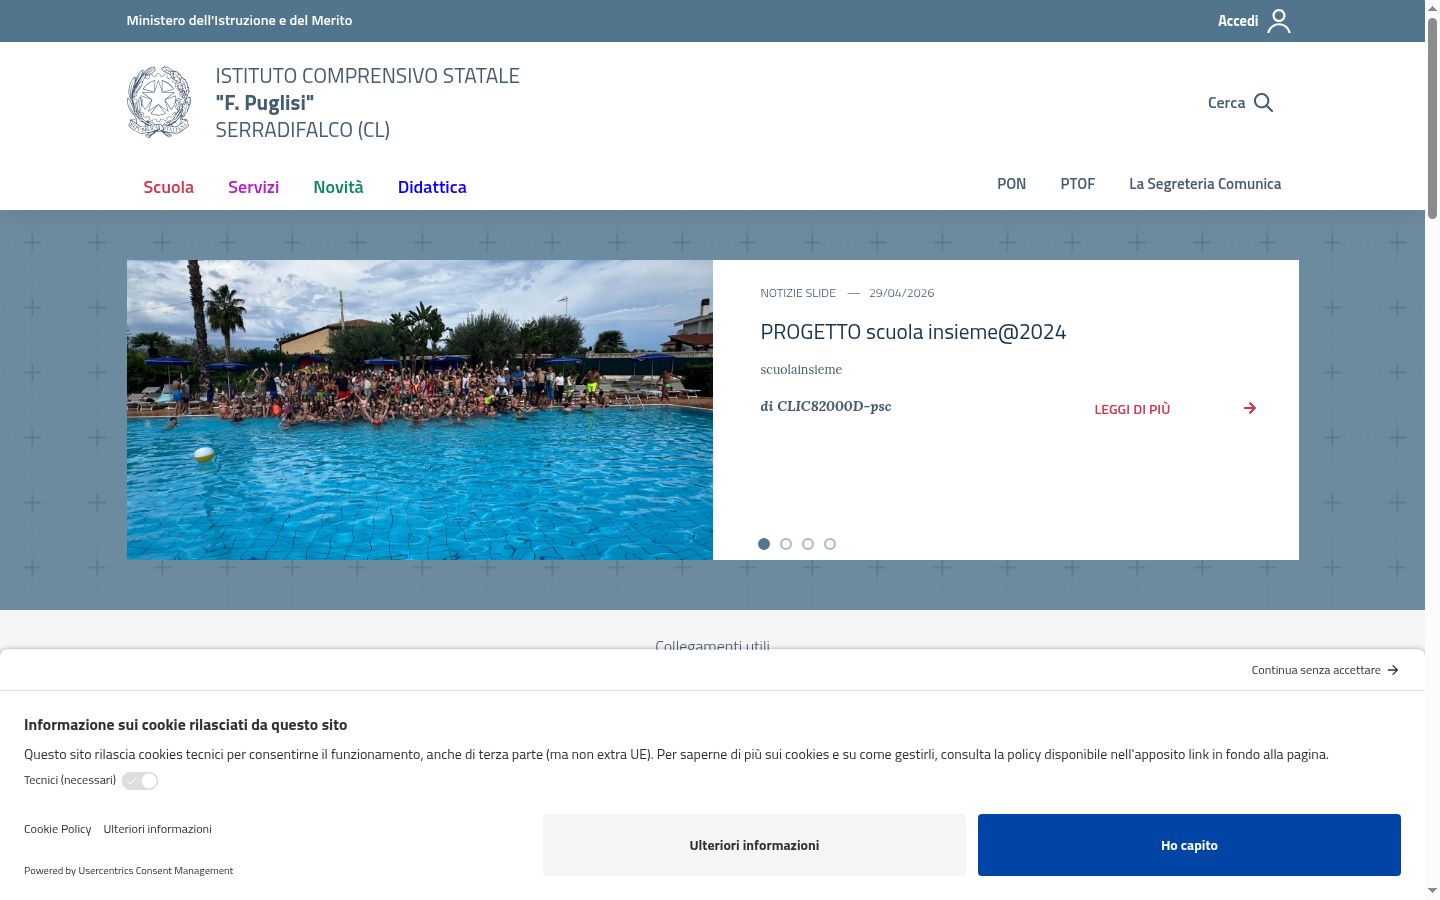This screenshot has width=1440, height=900.
Task: Click the Ho capito button
Action: [1189, 845]
